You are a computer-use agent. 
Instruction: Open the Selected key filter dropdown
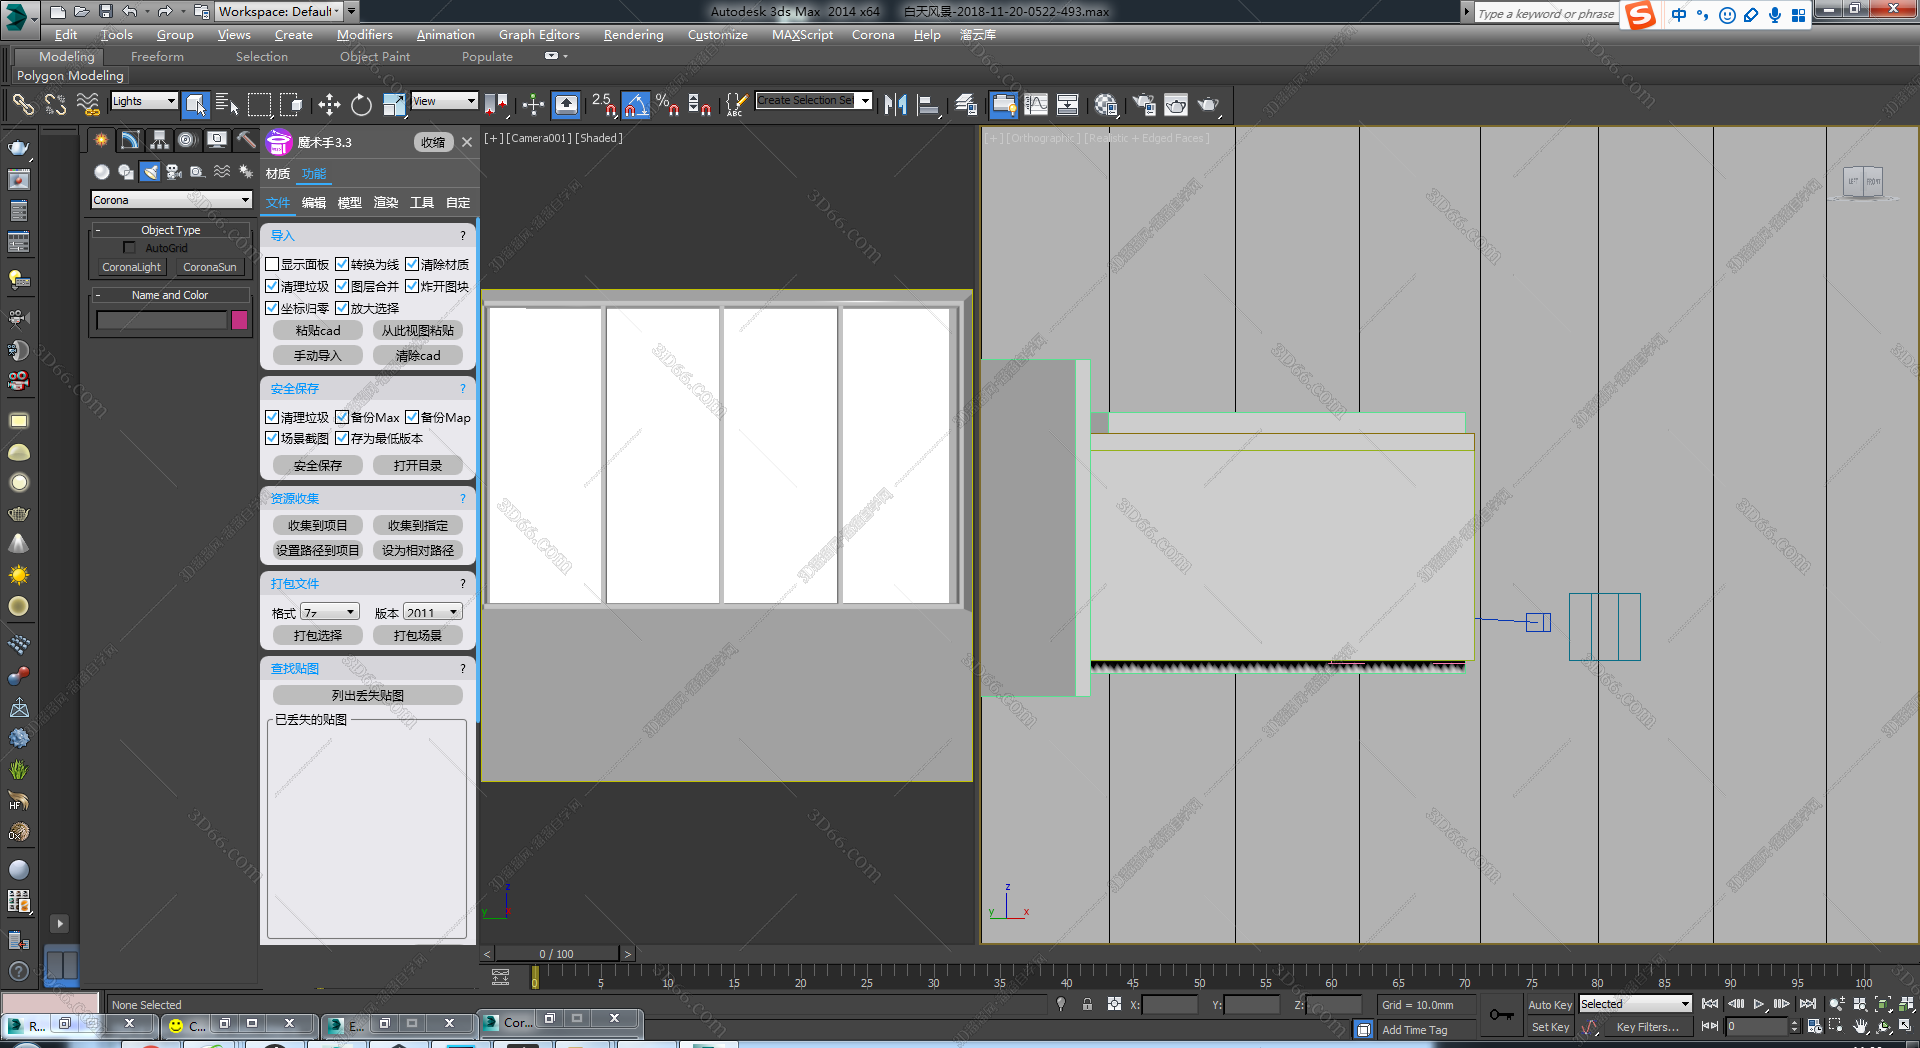click(x=1635, y=1004)
